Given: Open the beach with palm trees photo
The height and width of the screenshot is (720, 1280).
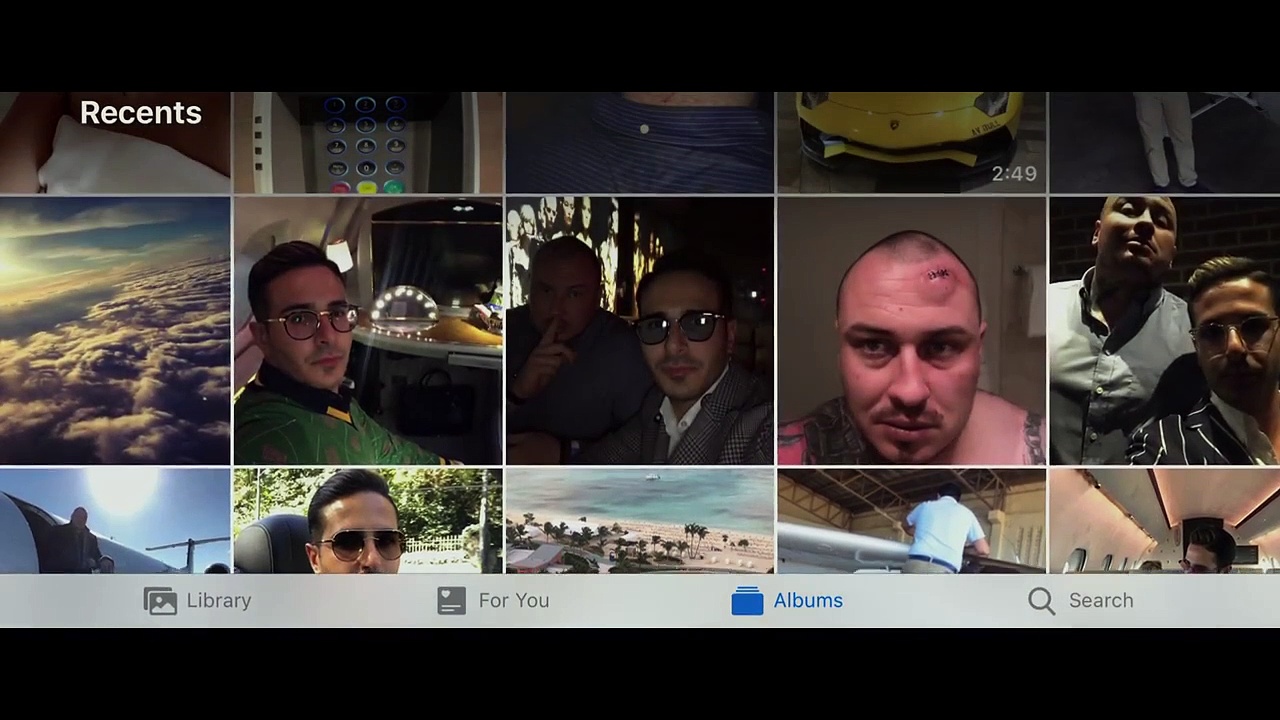Looking at the screenshot, I should [x=639, y=521].
